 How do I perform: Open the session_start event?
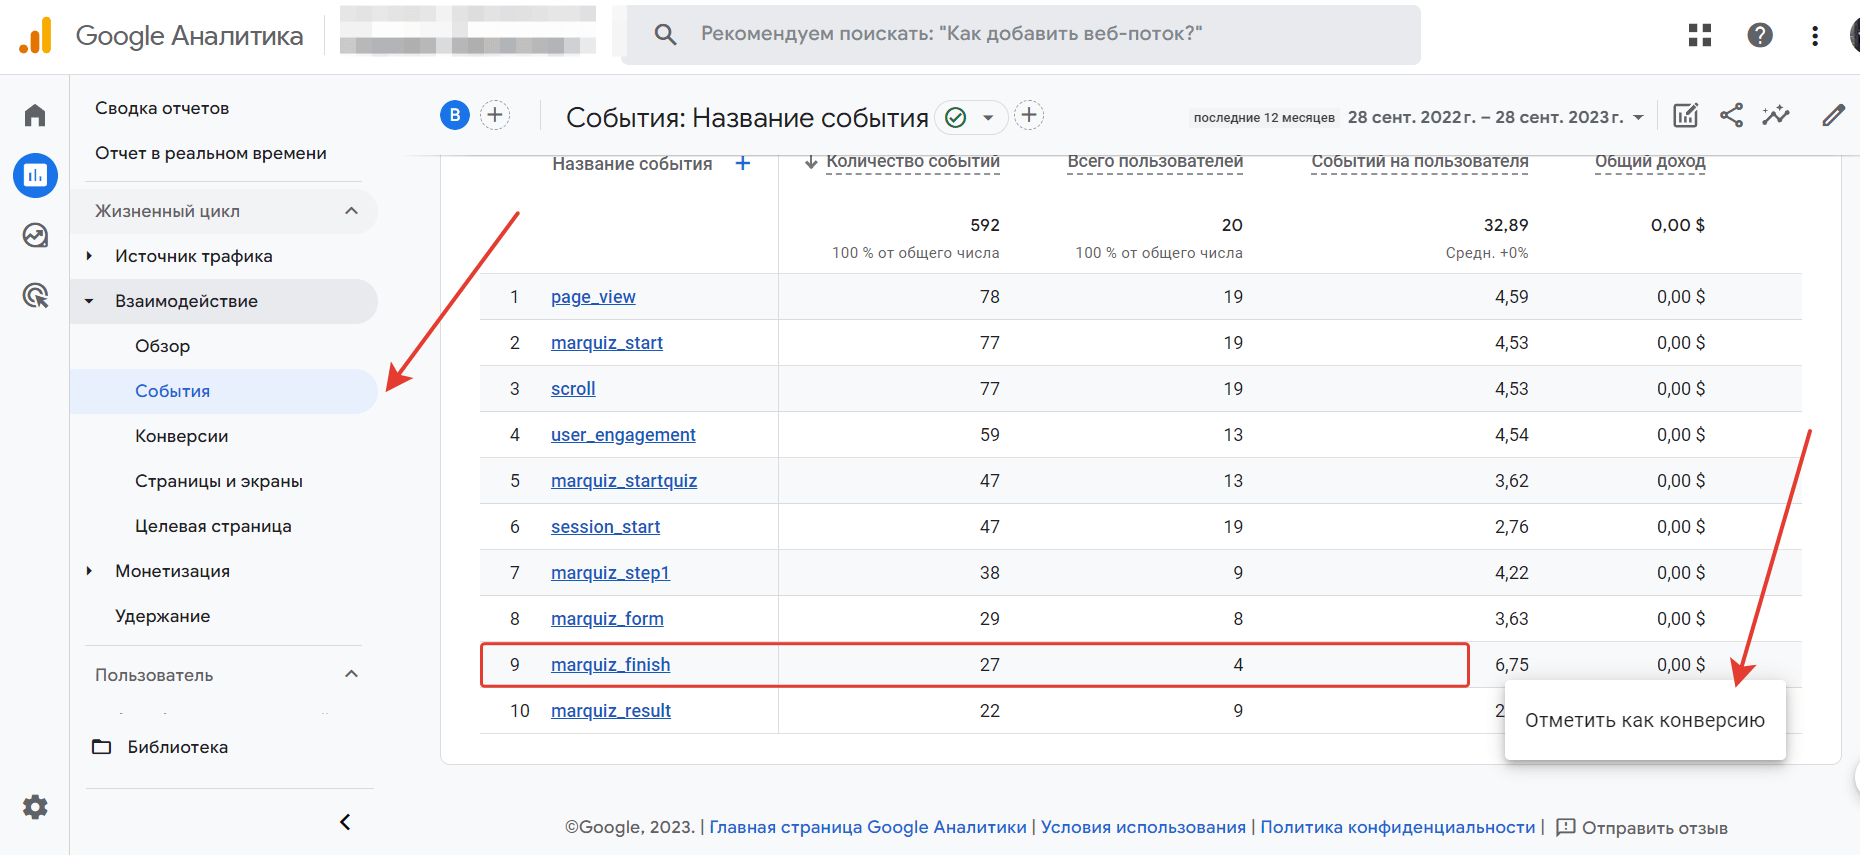pyautogui.click(x=605, y=527)
